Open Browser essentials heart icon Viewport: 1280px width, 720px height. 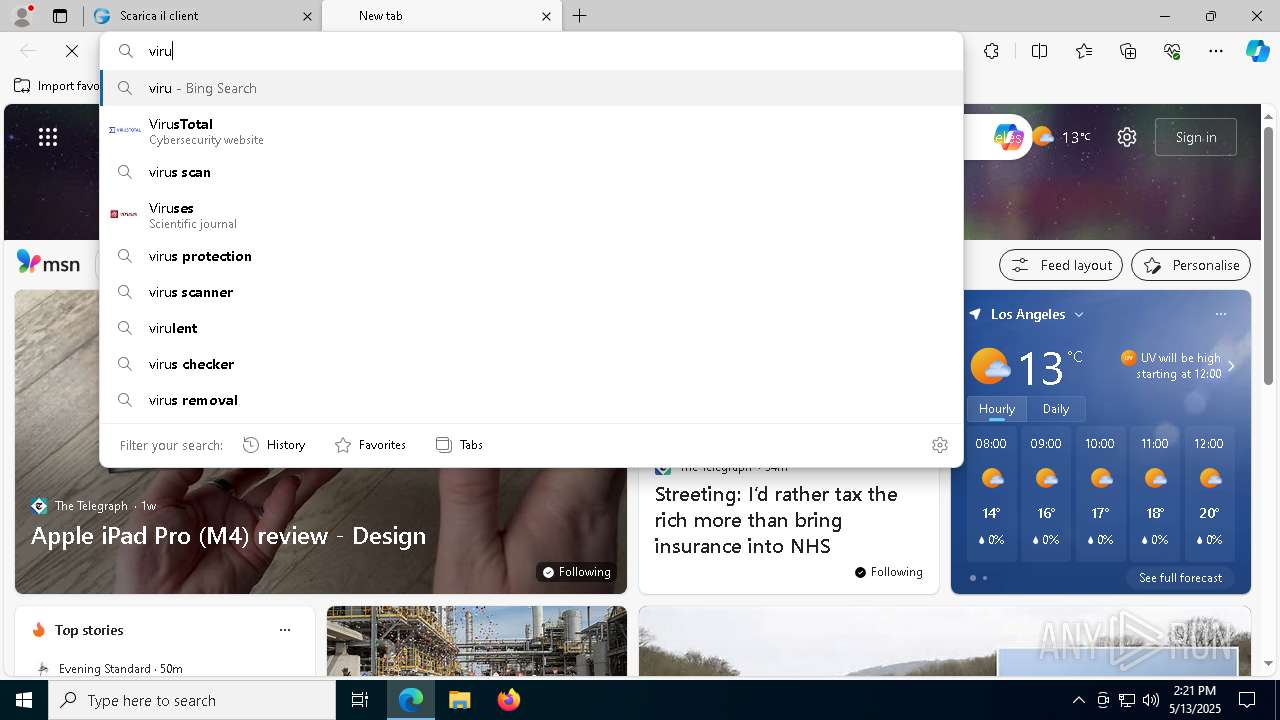click(1172, 51)
